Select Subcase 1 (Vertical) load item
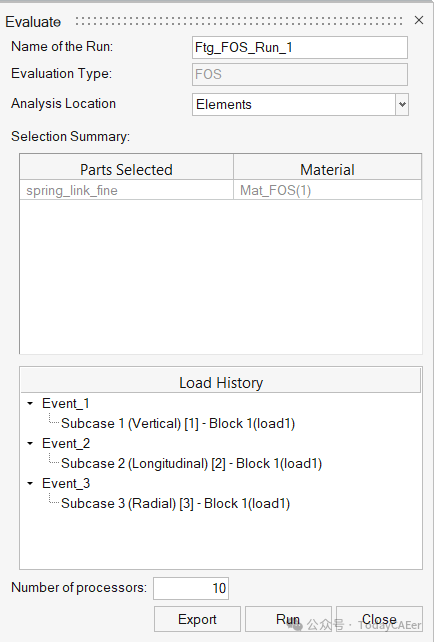Viewport: 434px width, 642px height. pyautogui.click(x=178, y=423)
